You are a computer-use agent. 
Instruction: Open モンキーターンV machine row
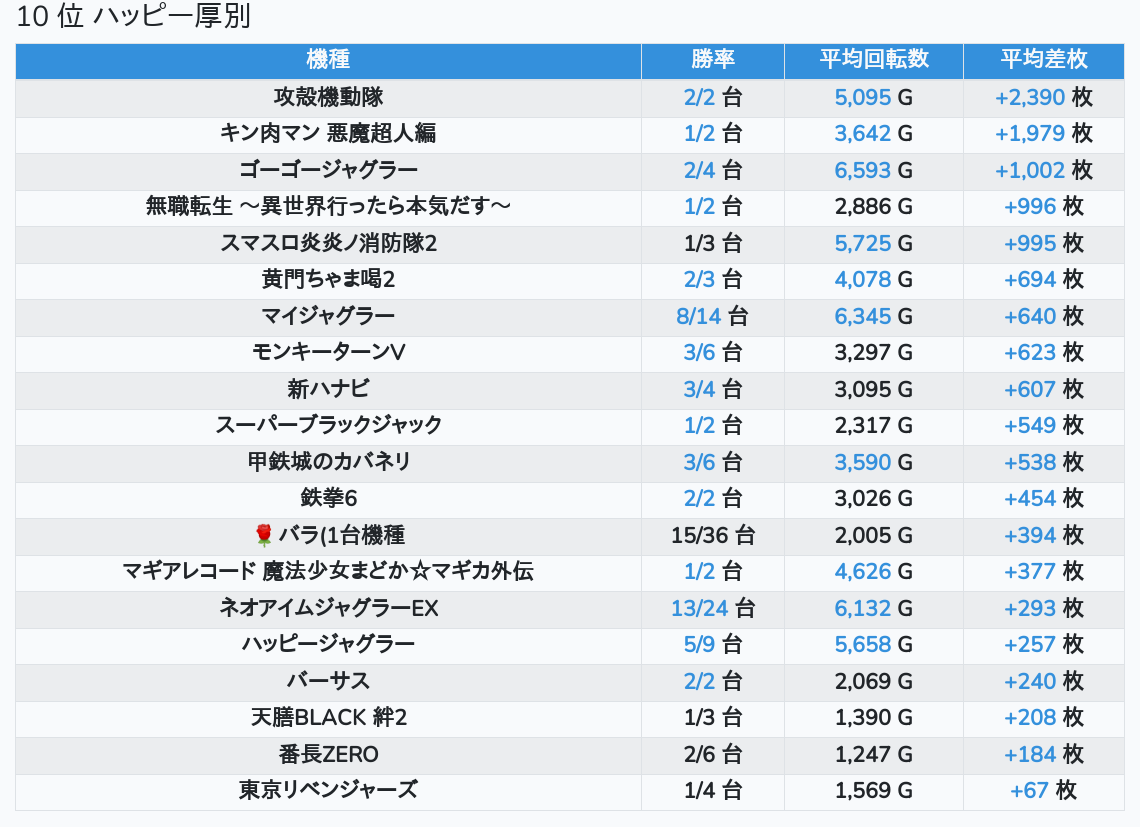pyautogui.click(x=328, y=353)
